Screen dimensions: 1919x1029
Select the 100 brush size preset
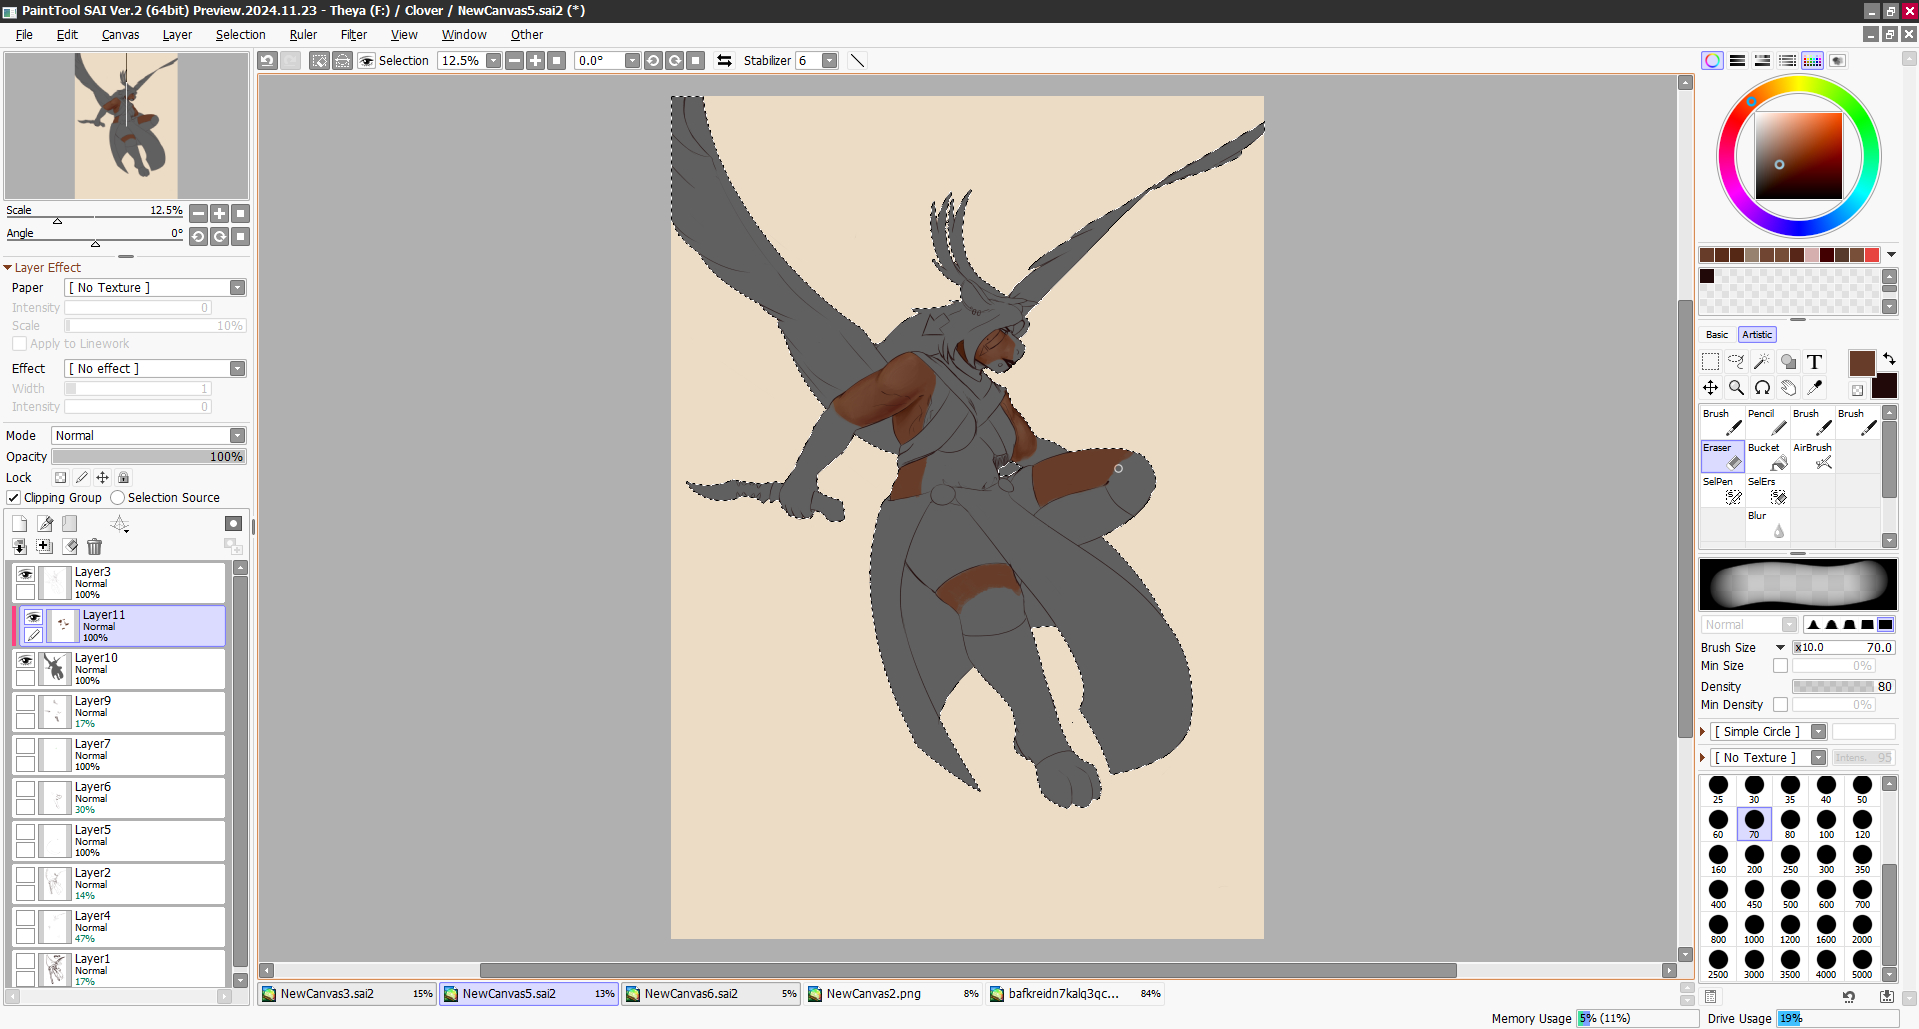coord(1826,824)
